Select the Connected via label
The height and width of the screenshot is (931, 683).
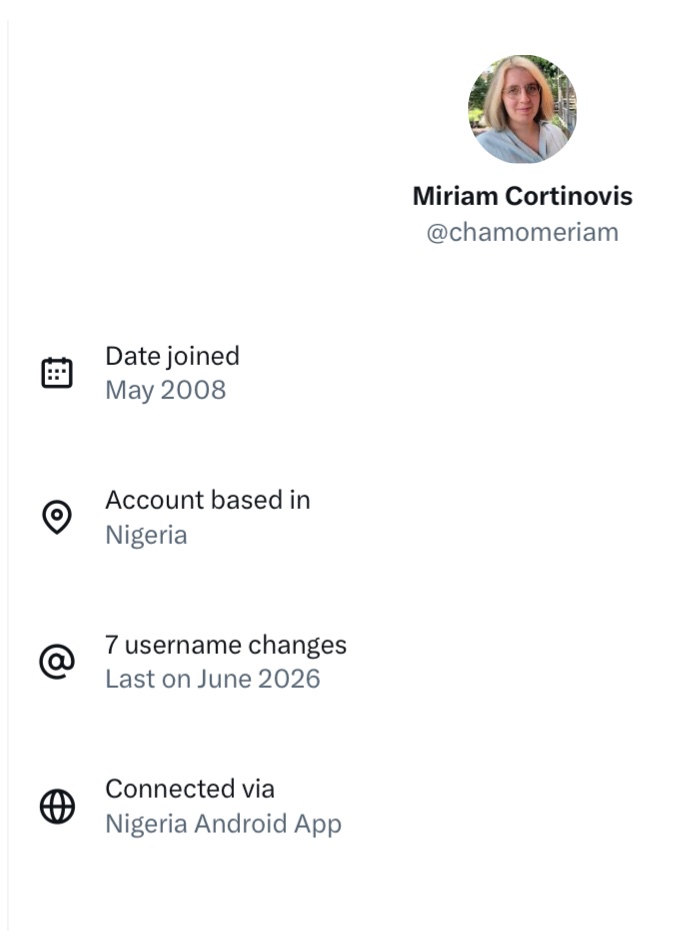coord(190,789)
